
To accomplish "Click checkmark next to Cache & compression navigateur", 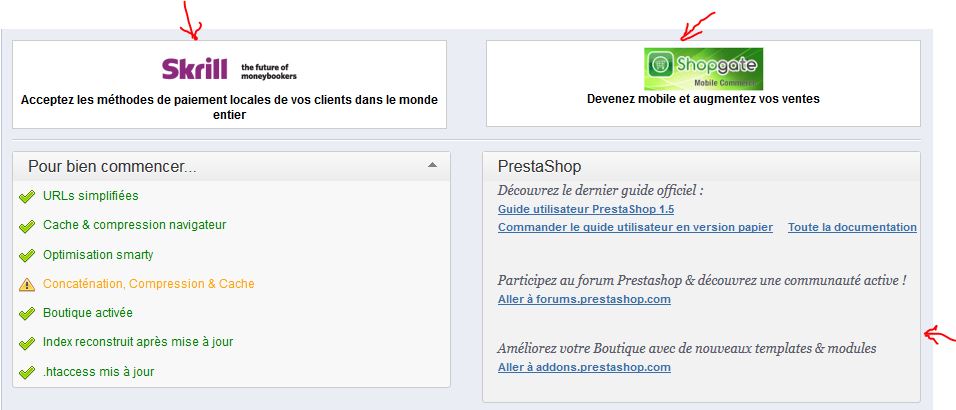I will click(26, 226).
